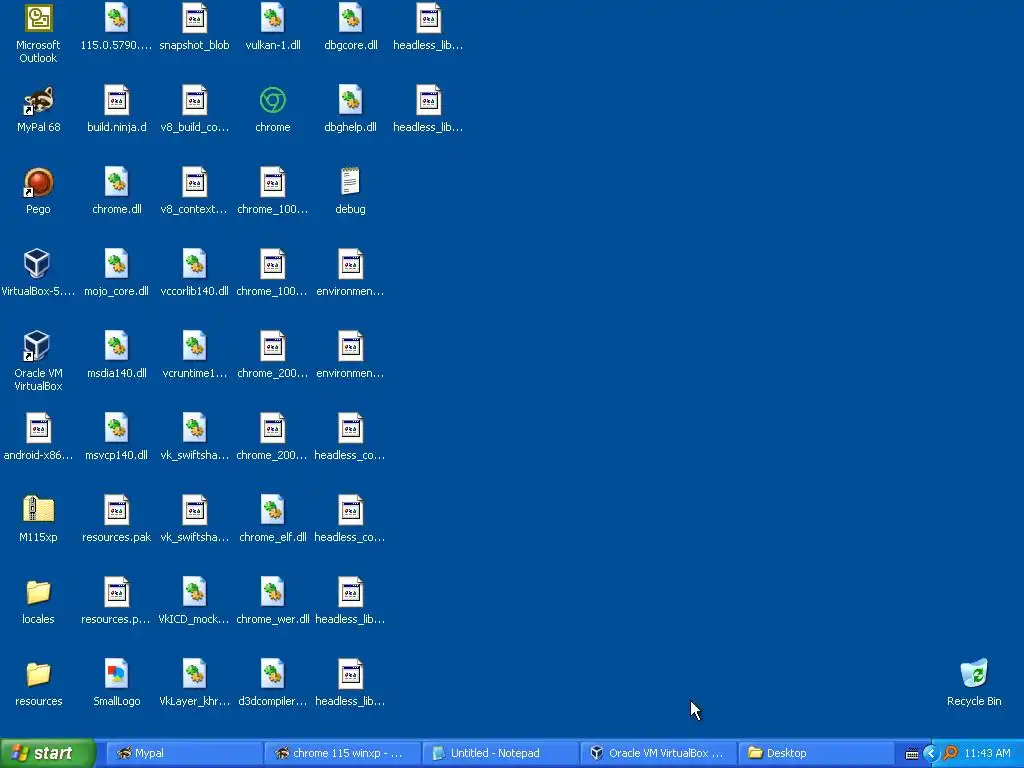Switch to the Mypal taskbar window
The height and width of the screenshot is (768, 1024).
point(184,753)
